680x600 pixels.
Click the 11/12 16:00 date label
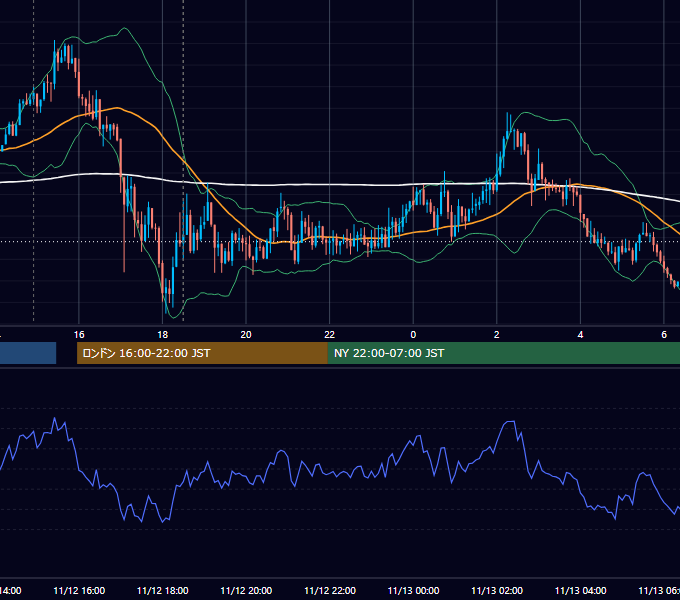point(79,591)
